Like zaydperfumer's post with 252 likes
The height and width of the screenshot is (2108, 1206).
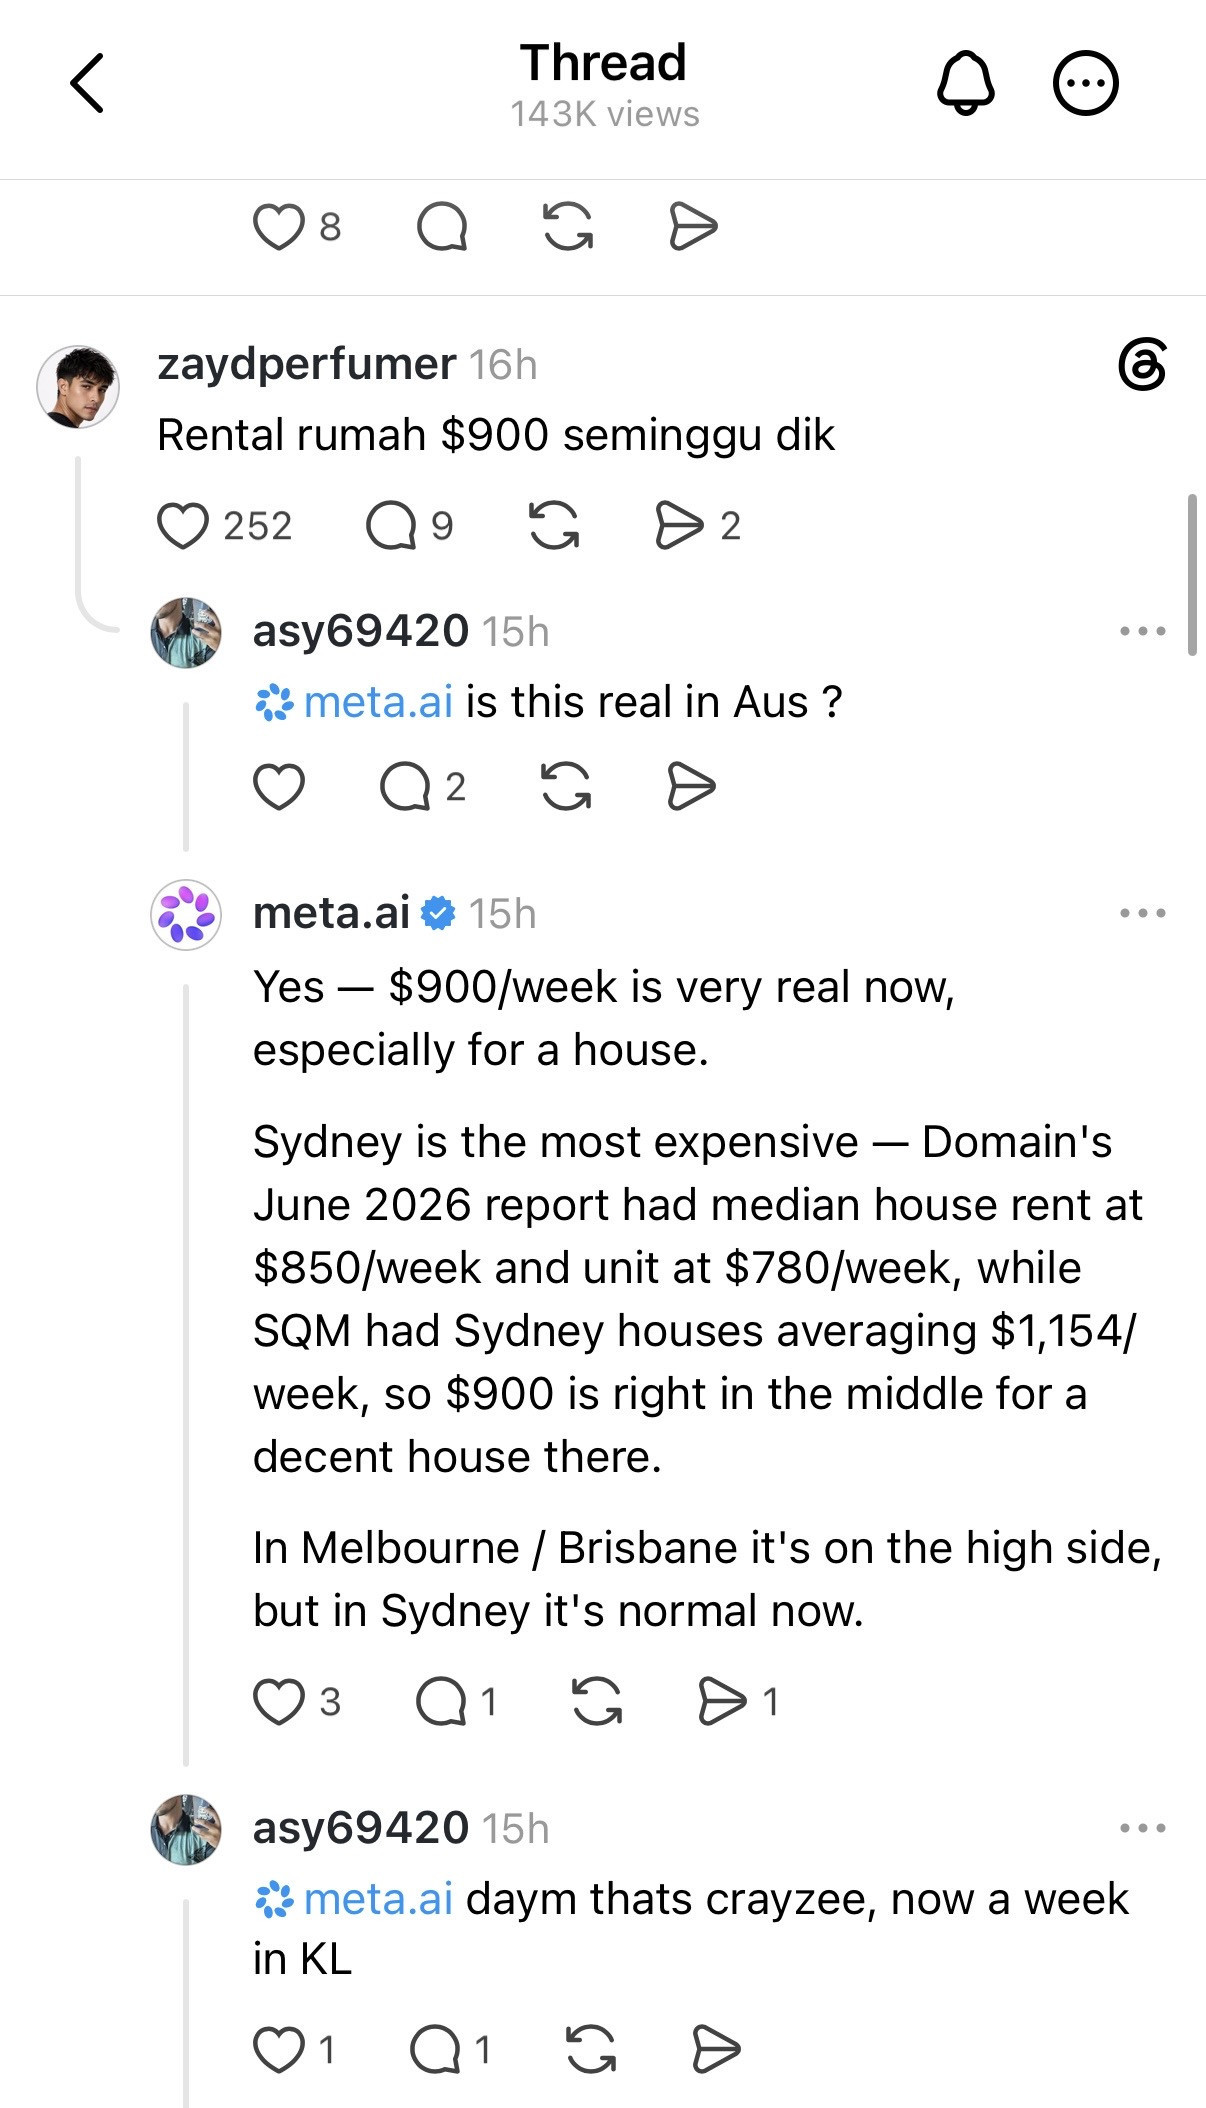pos(183,526)
